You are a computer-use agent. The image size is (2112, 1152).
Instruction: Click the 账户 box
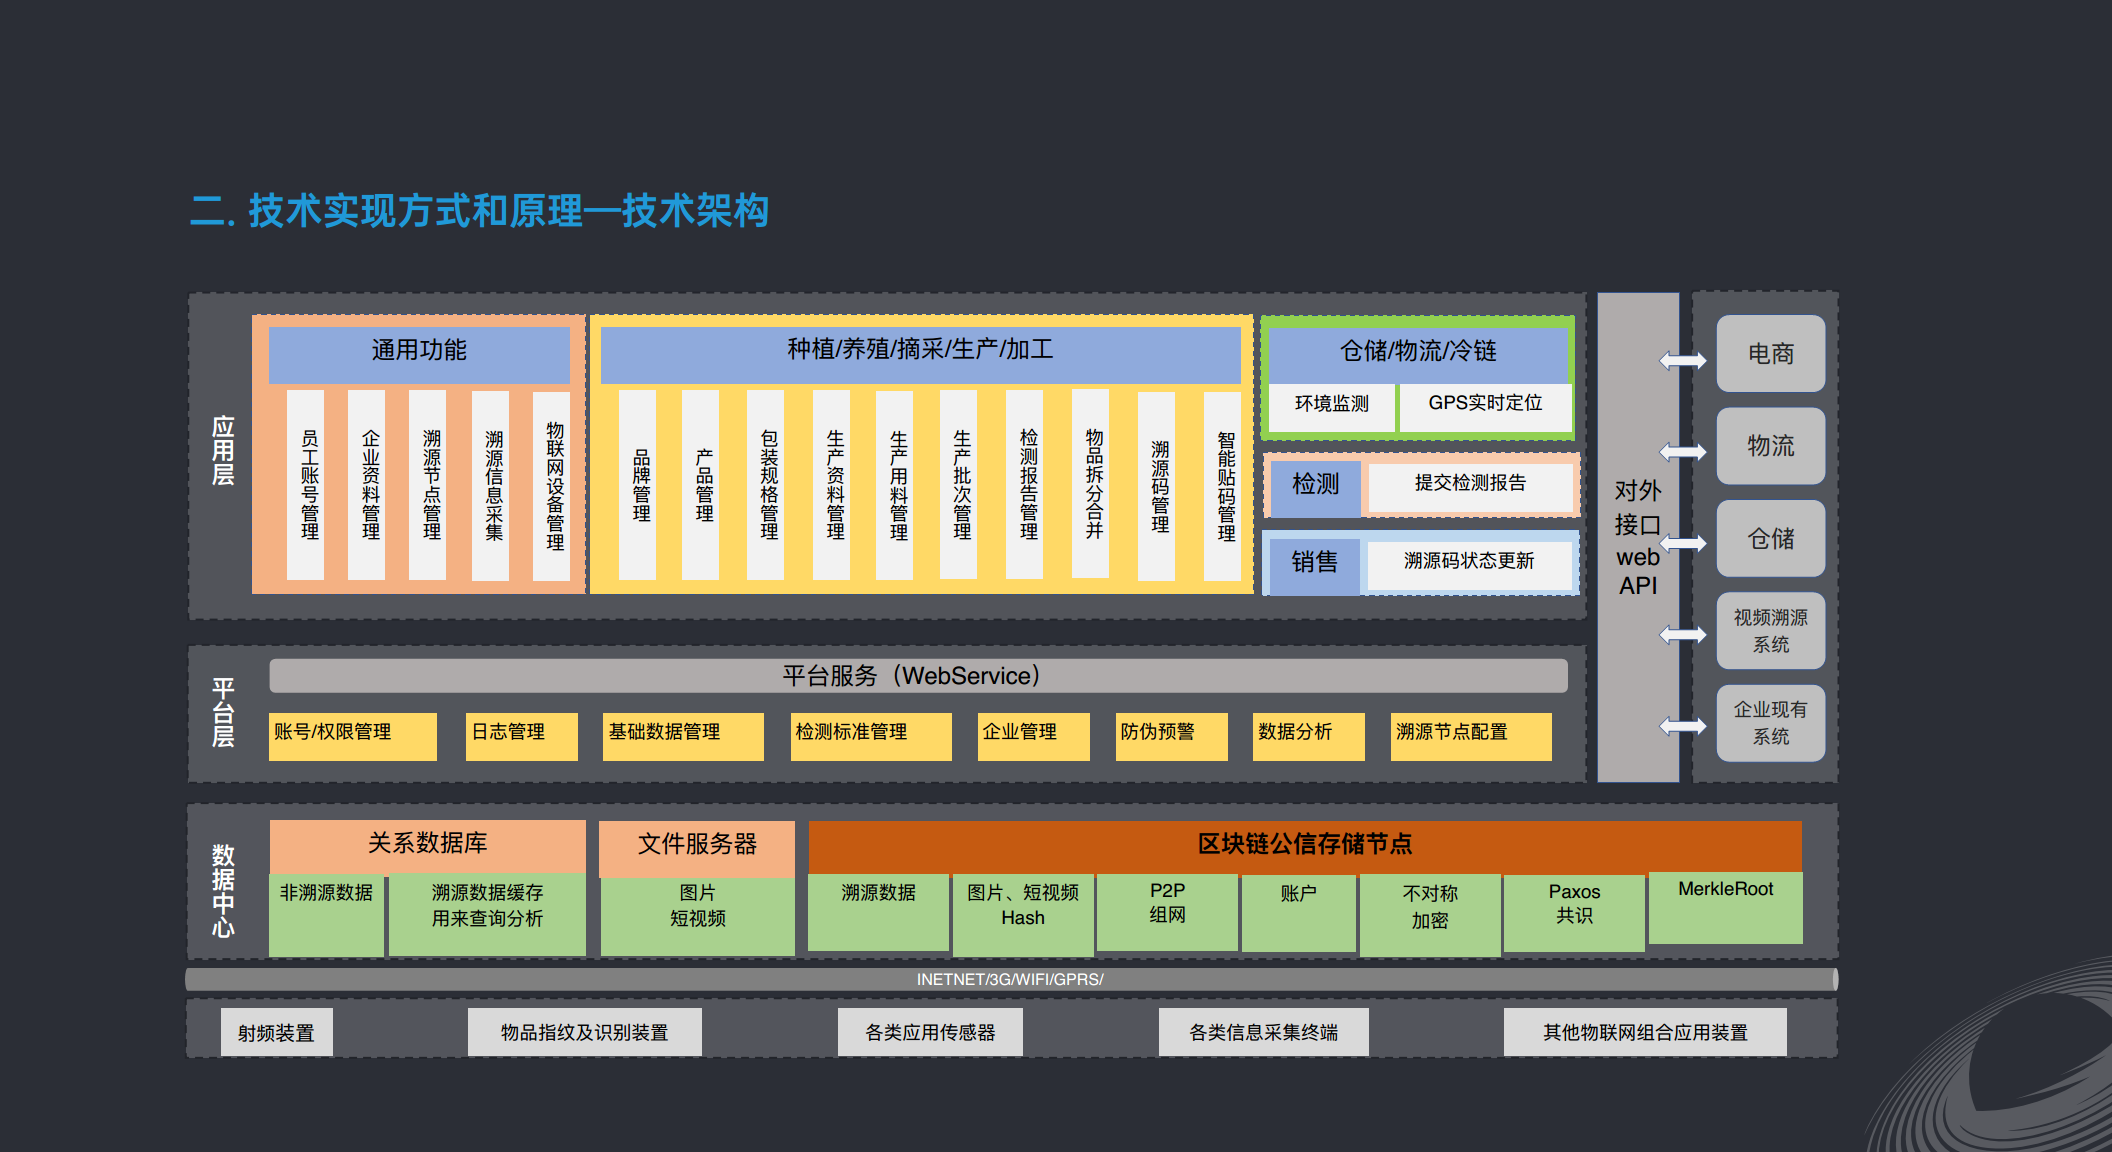coord(1298,912)
